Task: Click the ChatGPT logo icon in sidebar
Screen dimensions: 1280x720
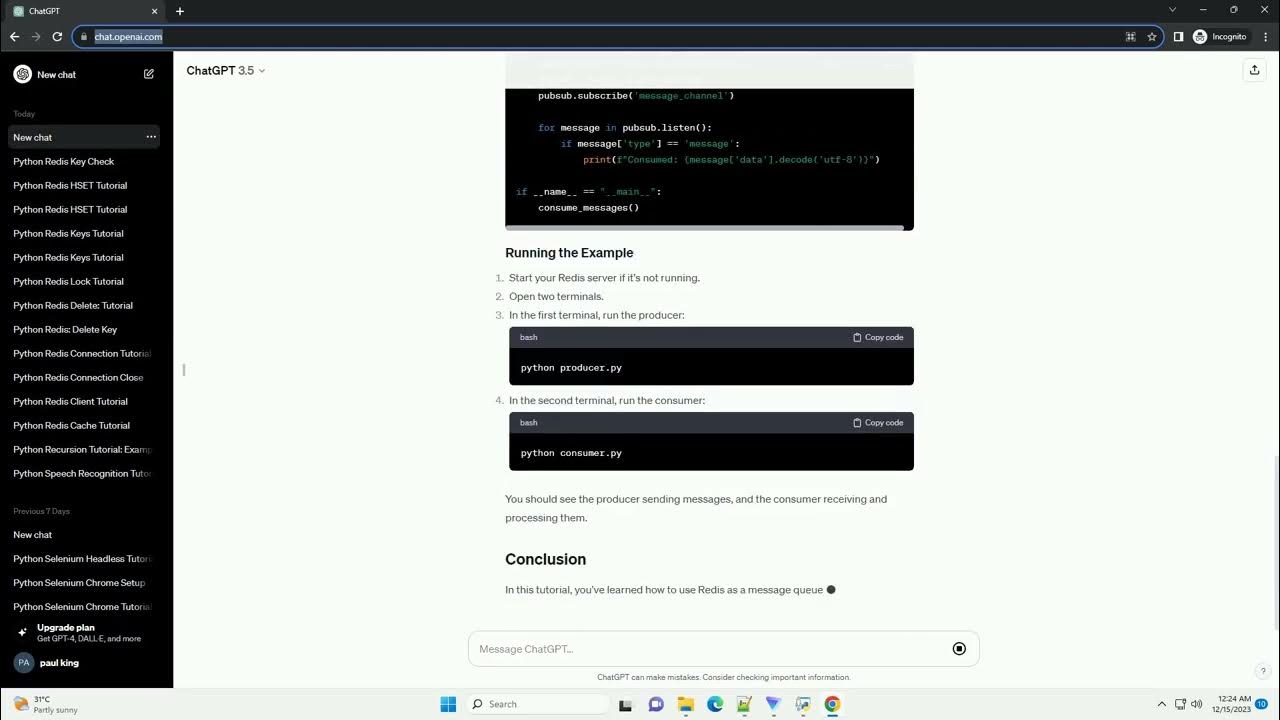Action: point(22,74)
